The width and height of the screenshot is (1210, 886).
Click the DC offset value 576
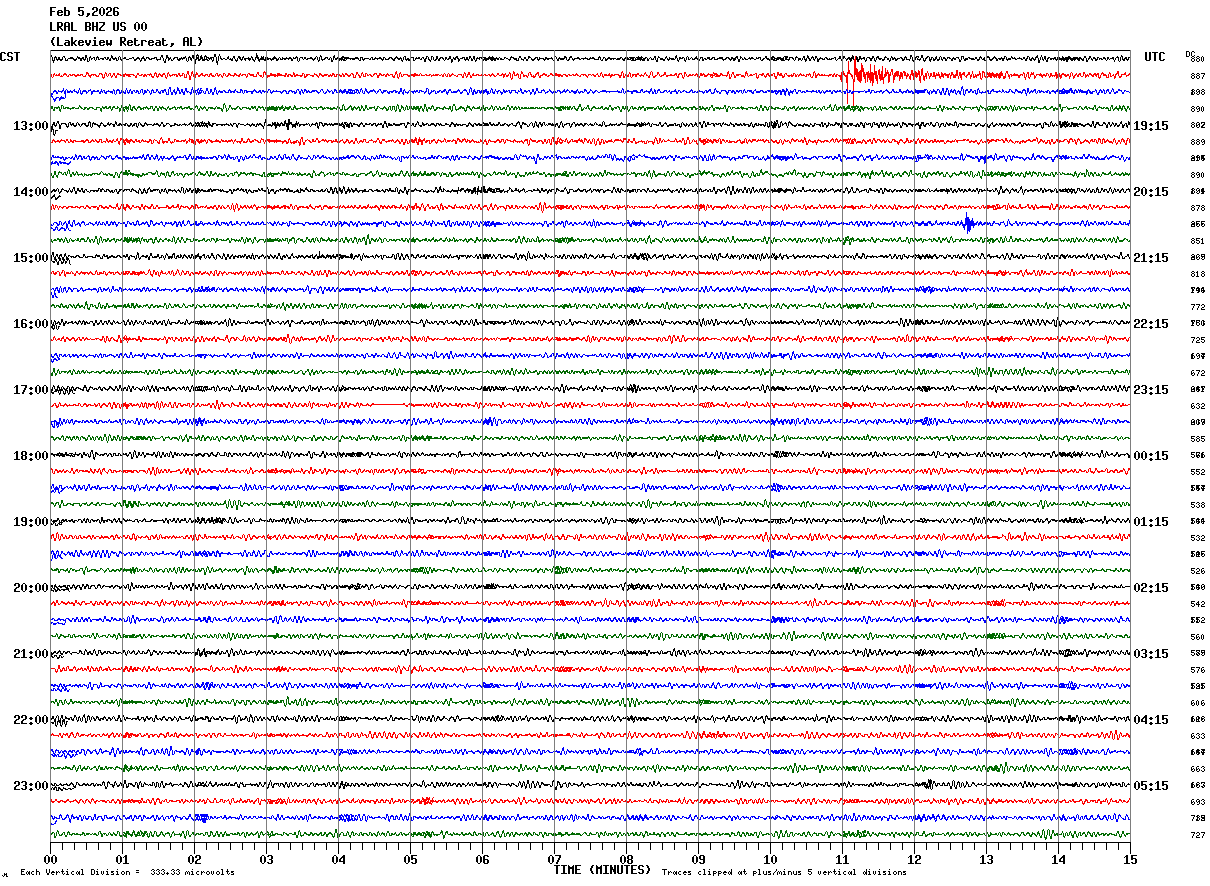1197,670
